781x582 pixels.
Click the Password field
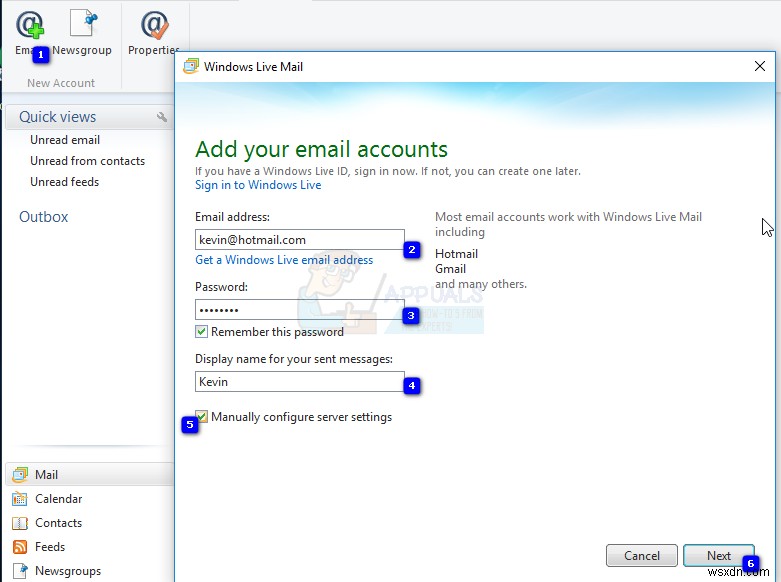point(300,309)
